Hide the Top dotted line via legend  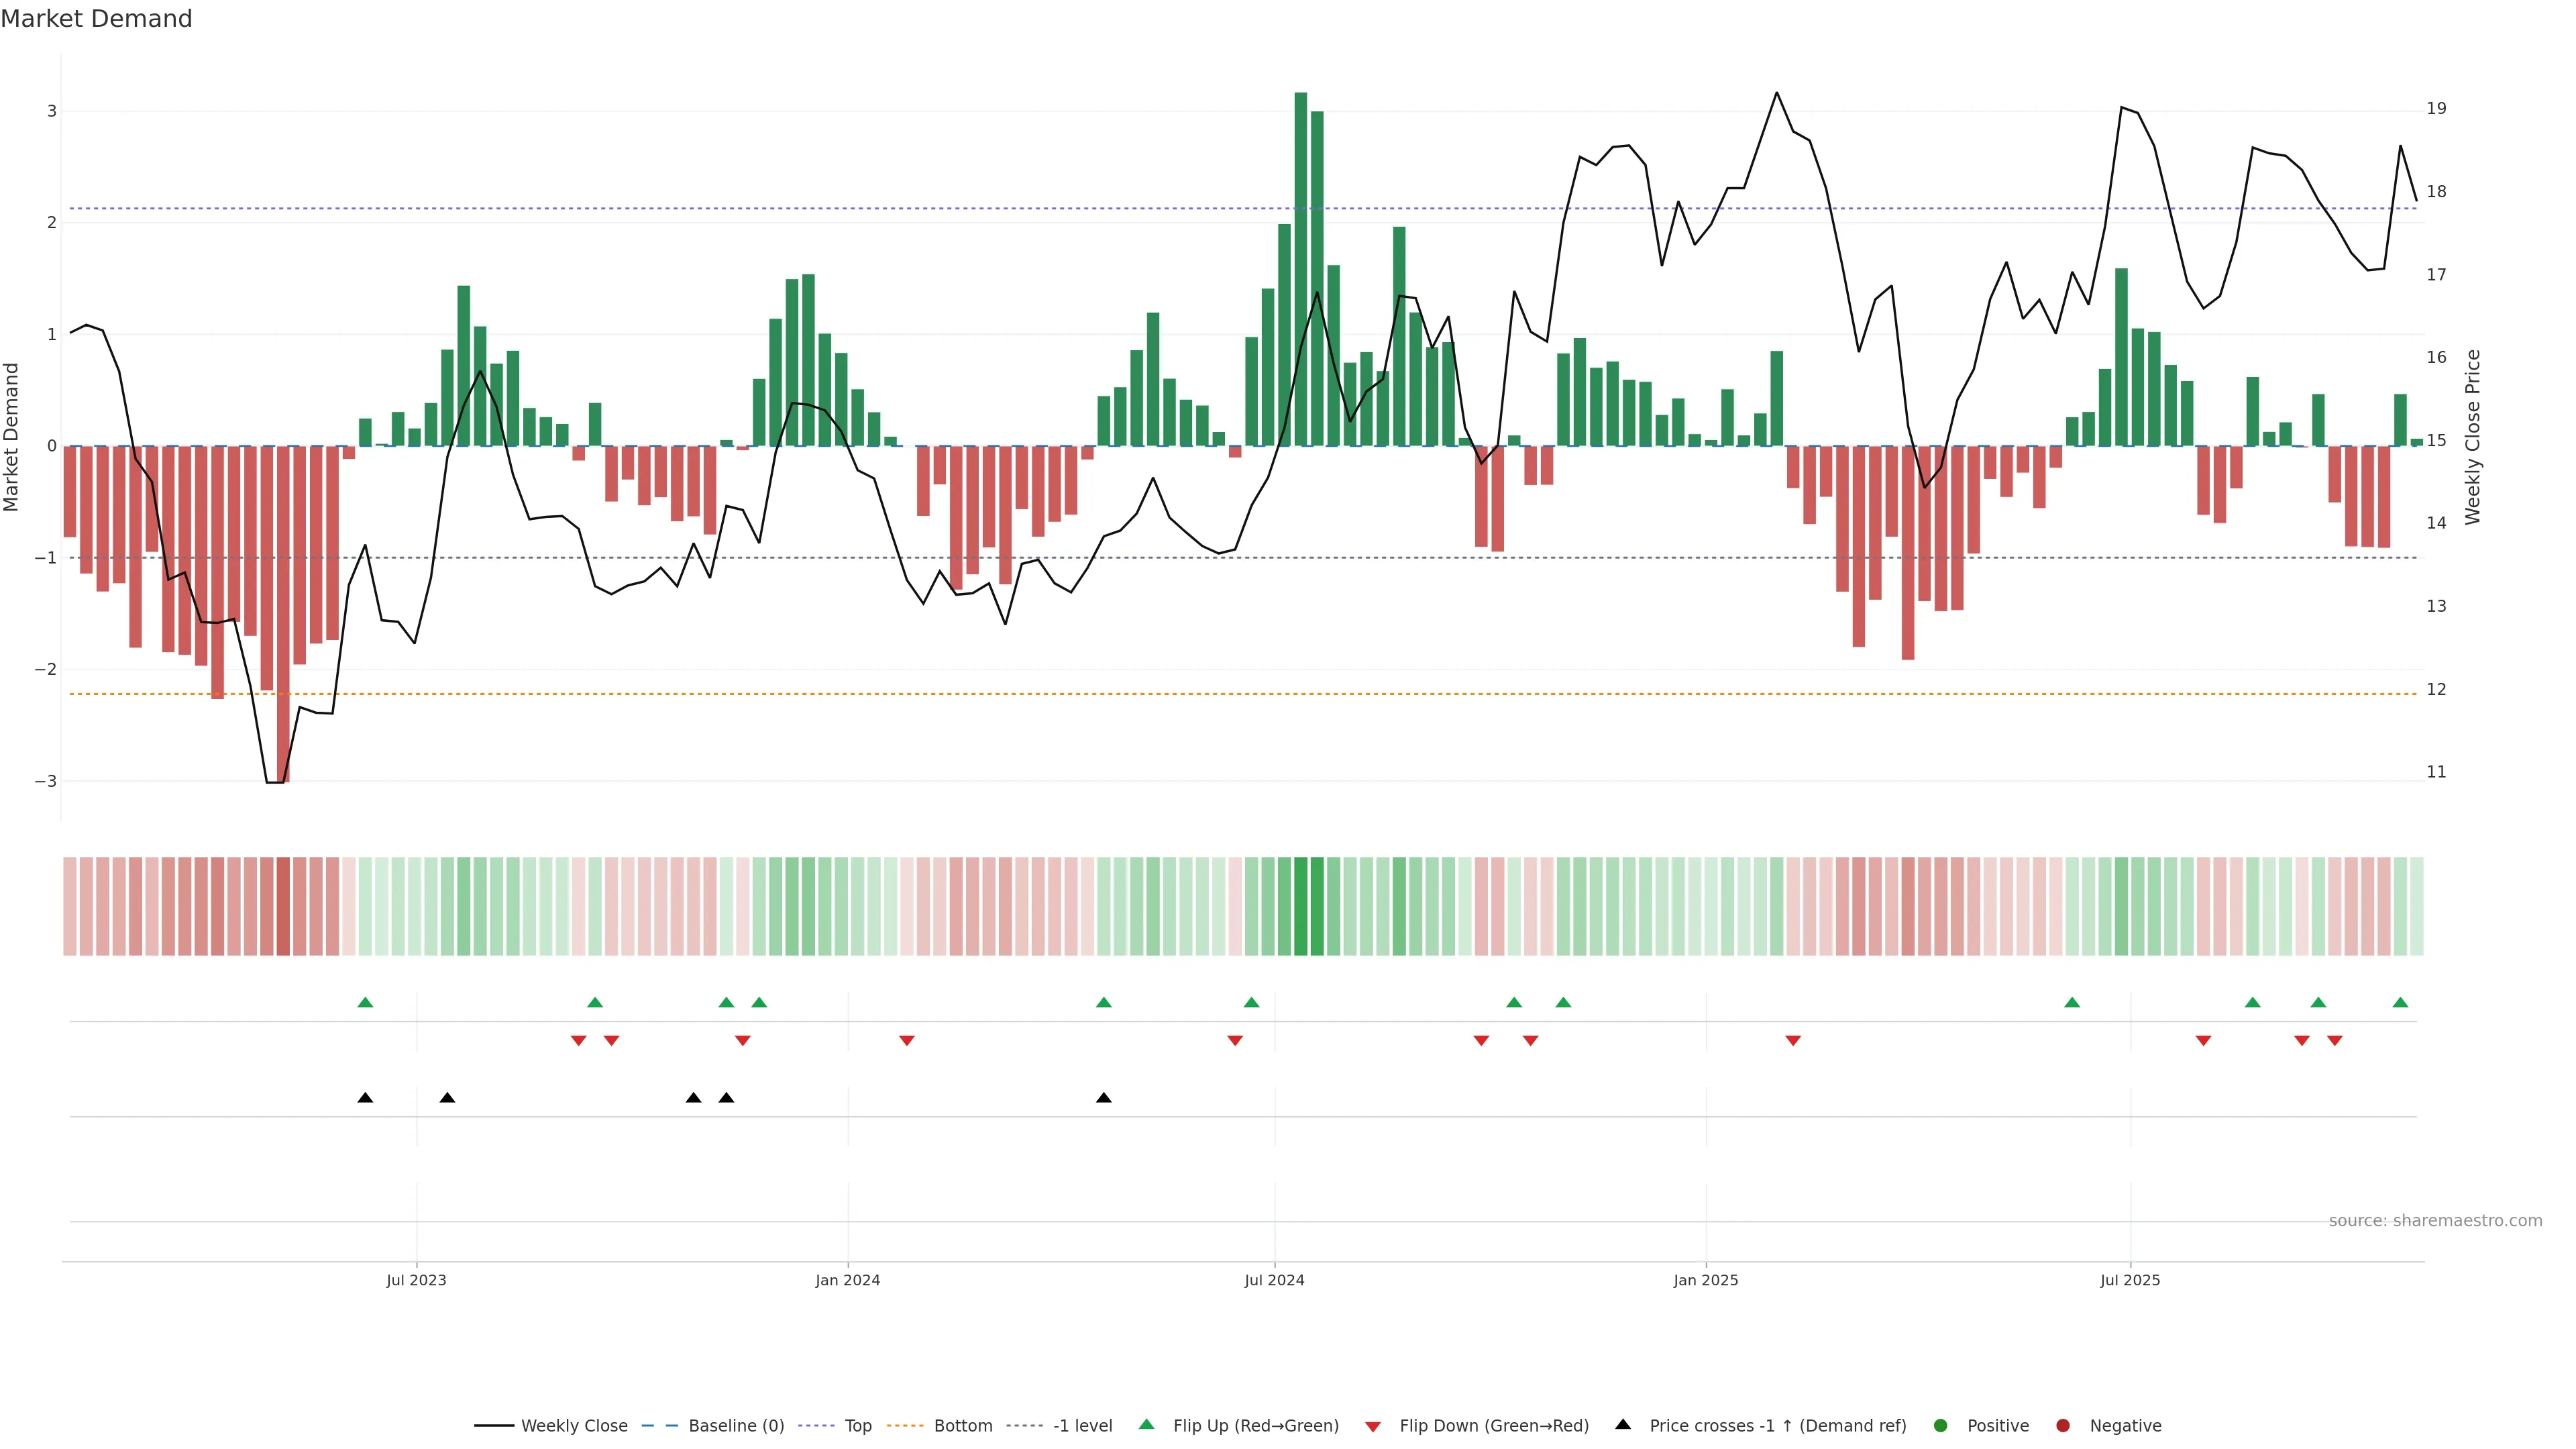tap(857, 1425)
